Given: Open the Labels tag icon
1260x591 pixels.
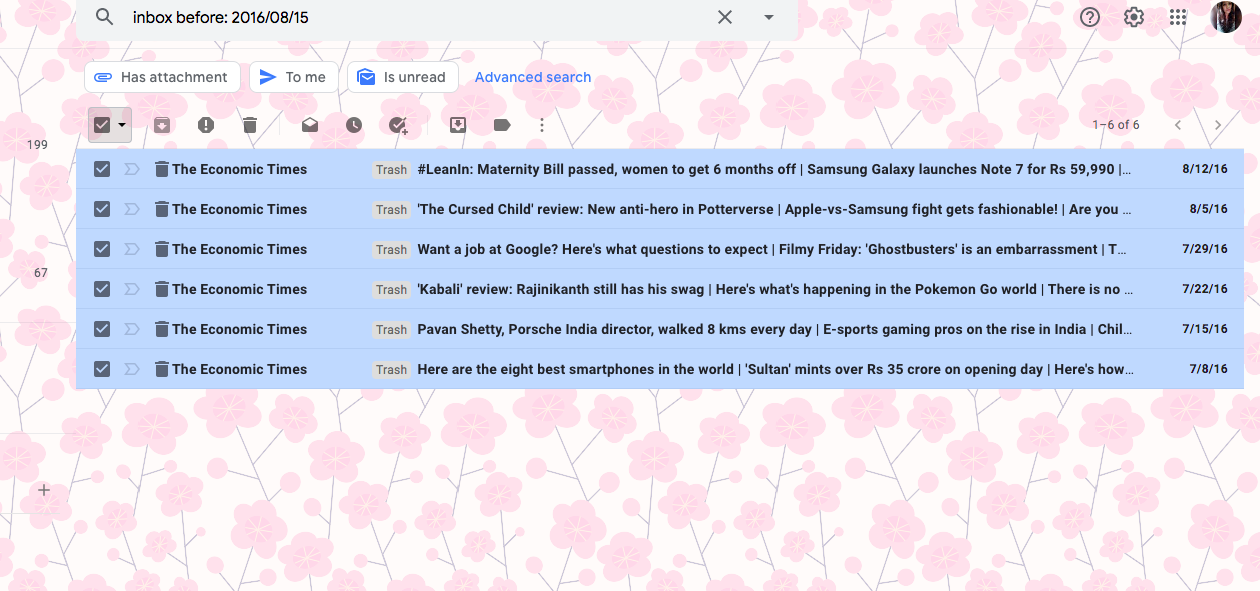Looking at the screenshot, I should point(502,125).
